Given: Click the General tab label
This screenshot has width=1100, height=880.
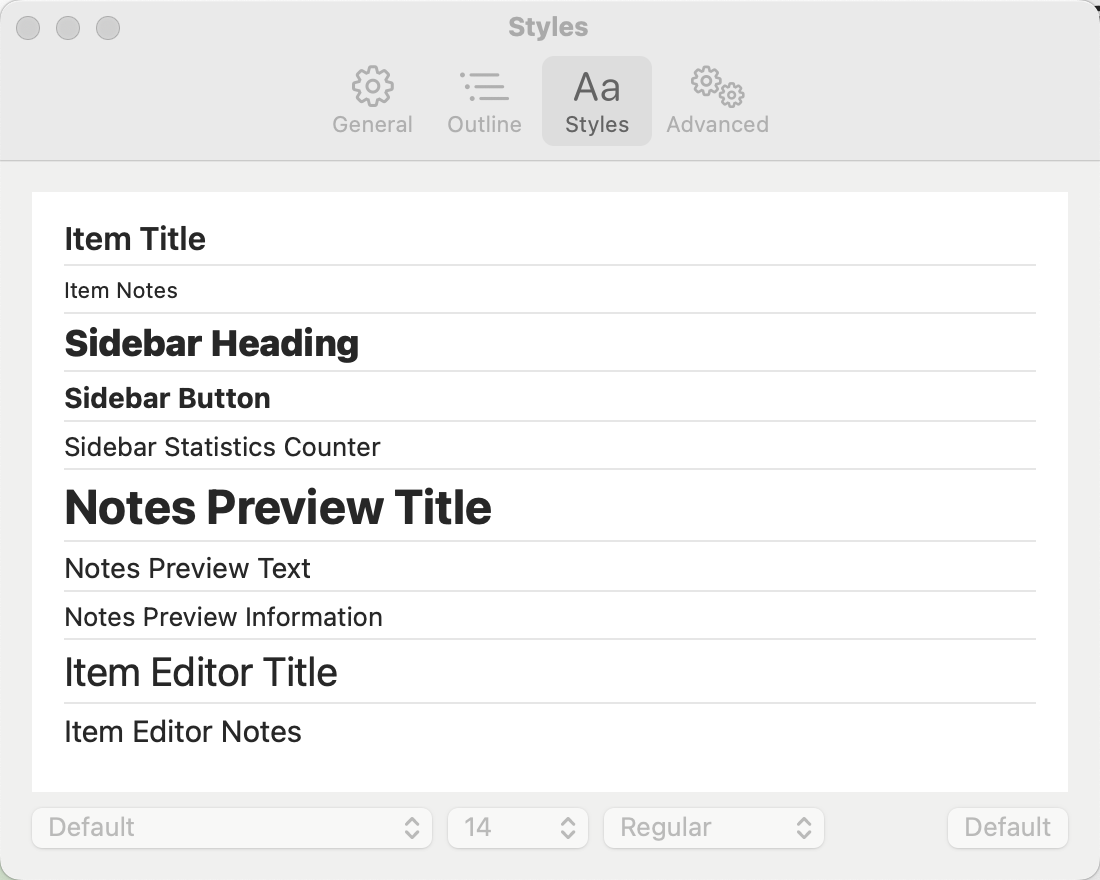Looking at the screenshot, I should point(373,124).
